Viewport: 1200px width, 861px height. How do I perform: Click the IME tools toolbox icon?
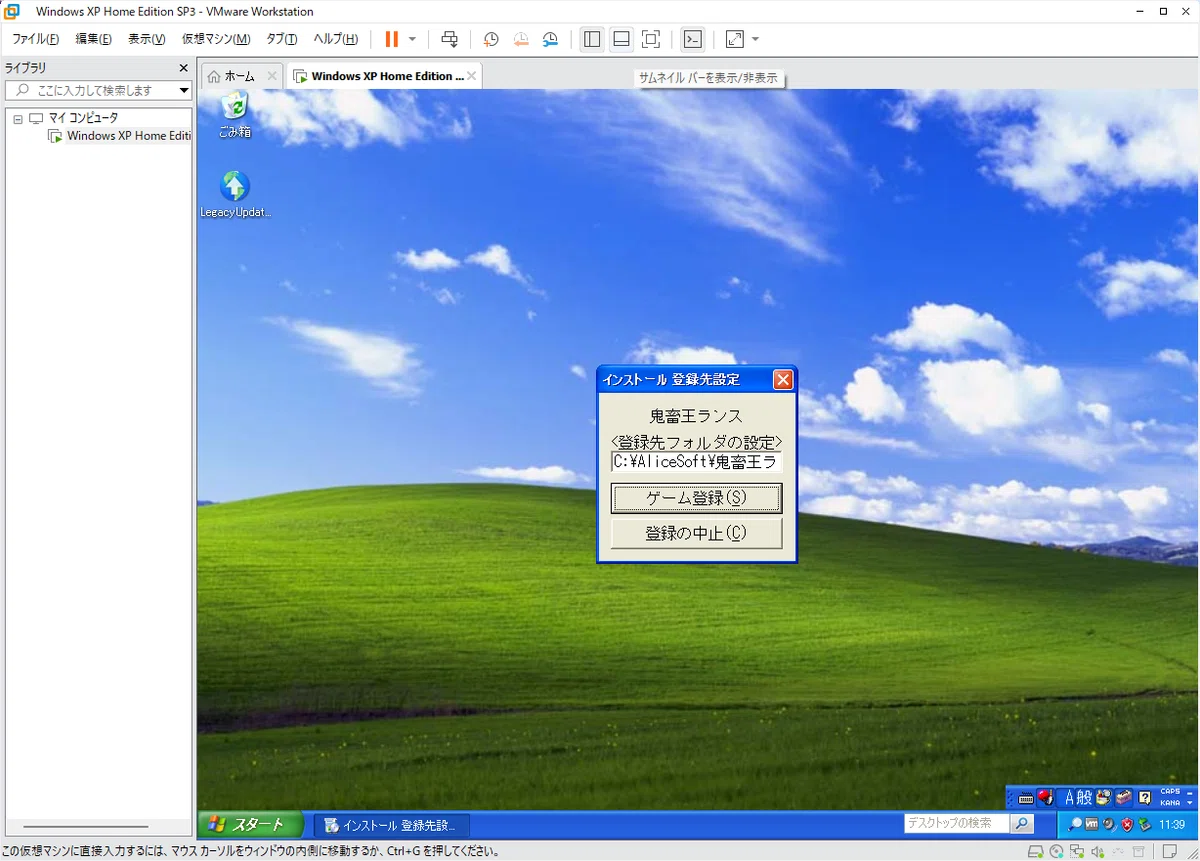pos(1123,797)
